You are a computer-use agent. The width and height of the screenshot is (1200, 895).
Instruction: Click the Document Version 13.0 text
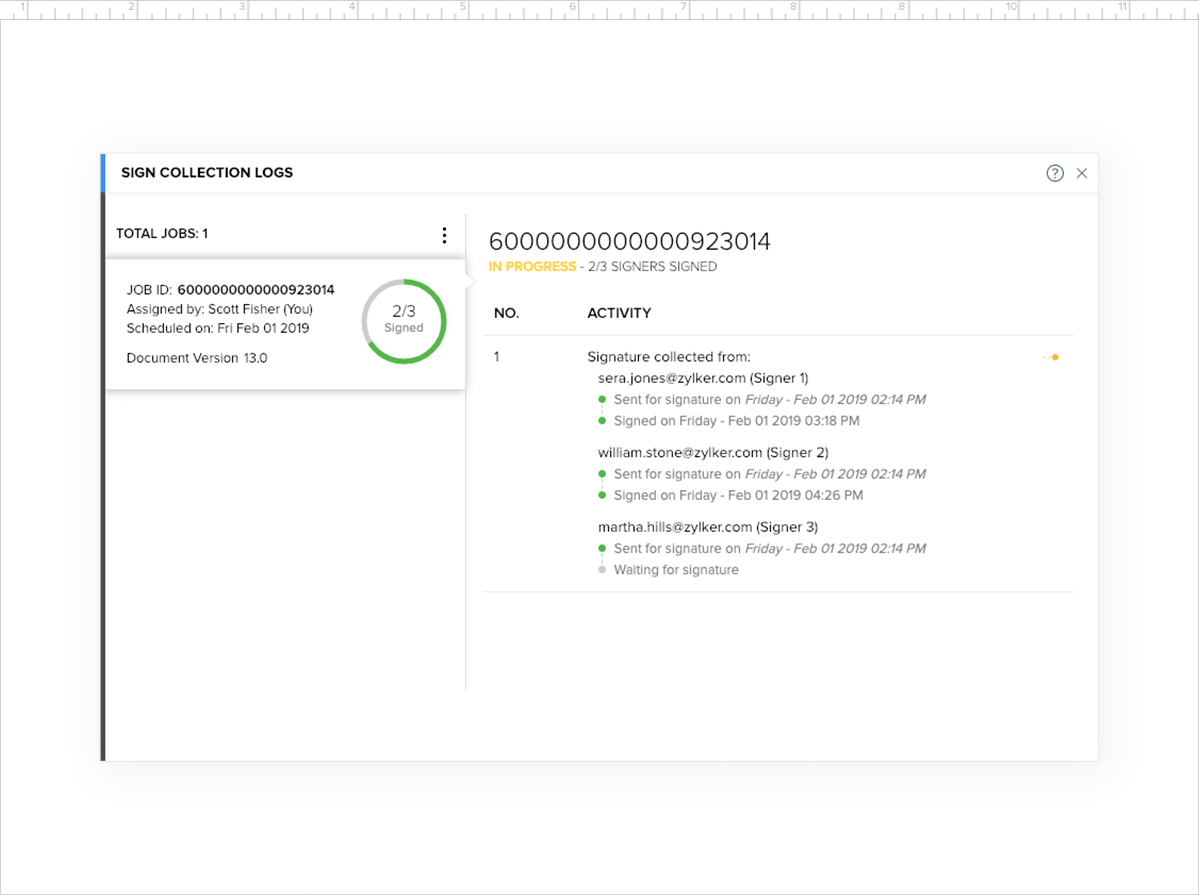coord(197,358)
